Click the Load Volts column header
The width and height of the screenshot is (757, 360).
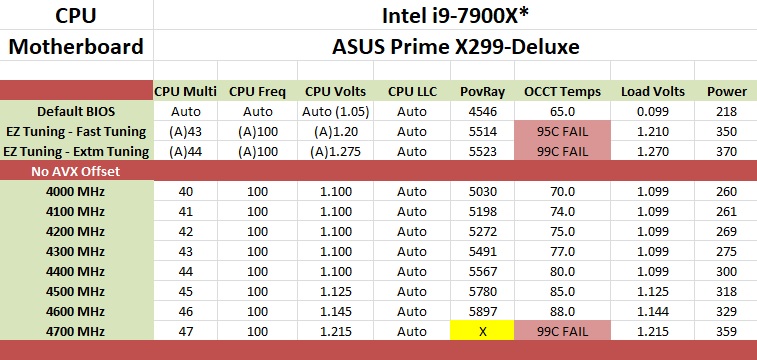(652, 91)
